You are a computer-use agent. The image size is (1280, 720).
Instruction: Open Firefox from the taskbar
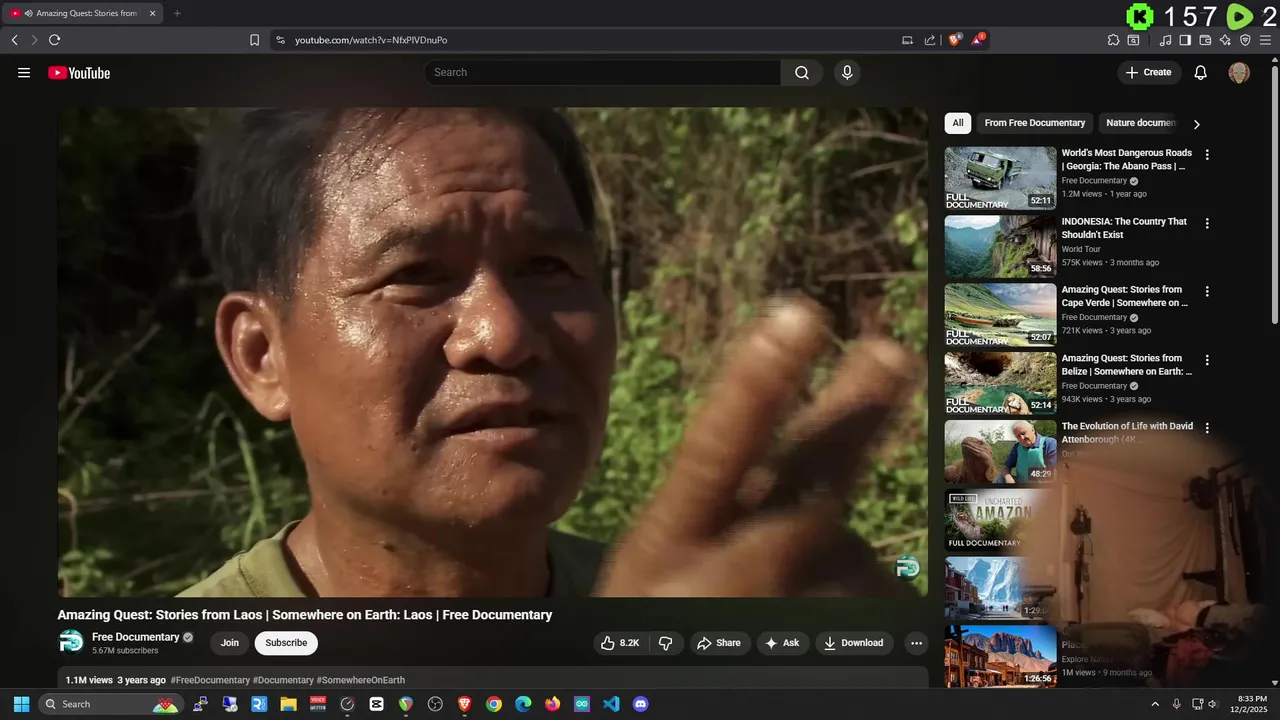click(x=552, y=704)
